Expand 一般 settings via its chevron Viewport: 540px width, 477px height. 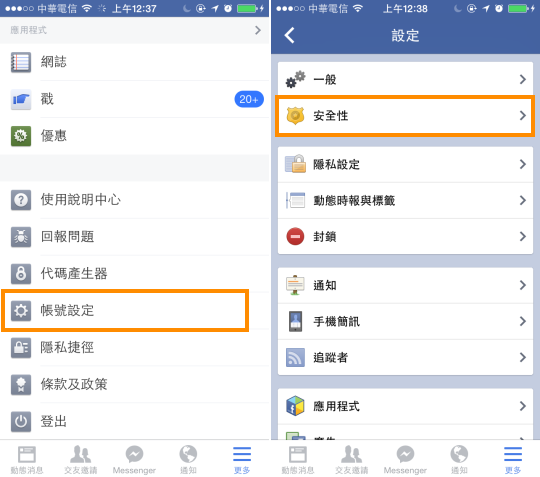coord(522,79)
